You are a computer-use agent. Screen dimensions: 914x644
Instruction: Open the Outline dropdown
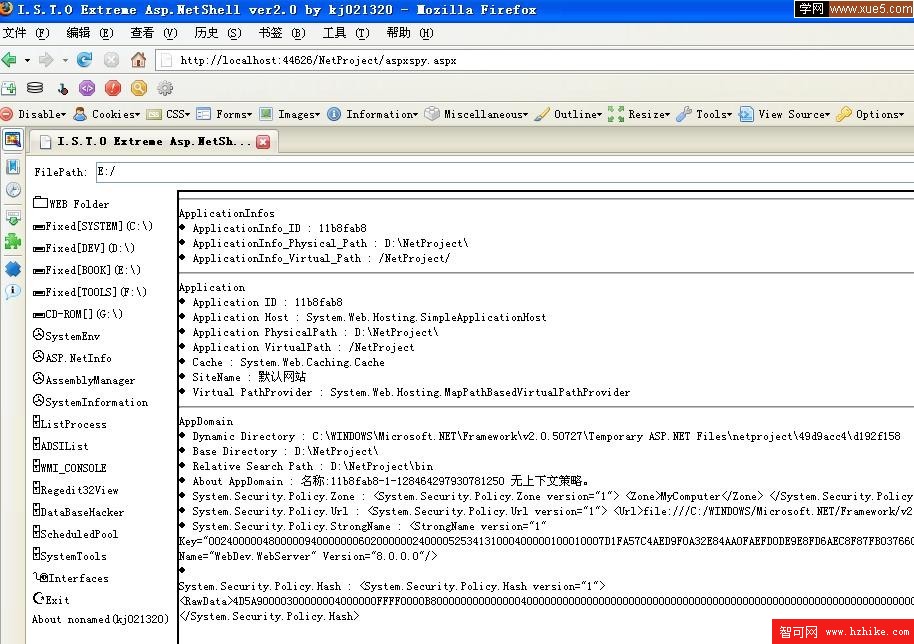tap(569, 114)
